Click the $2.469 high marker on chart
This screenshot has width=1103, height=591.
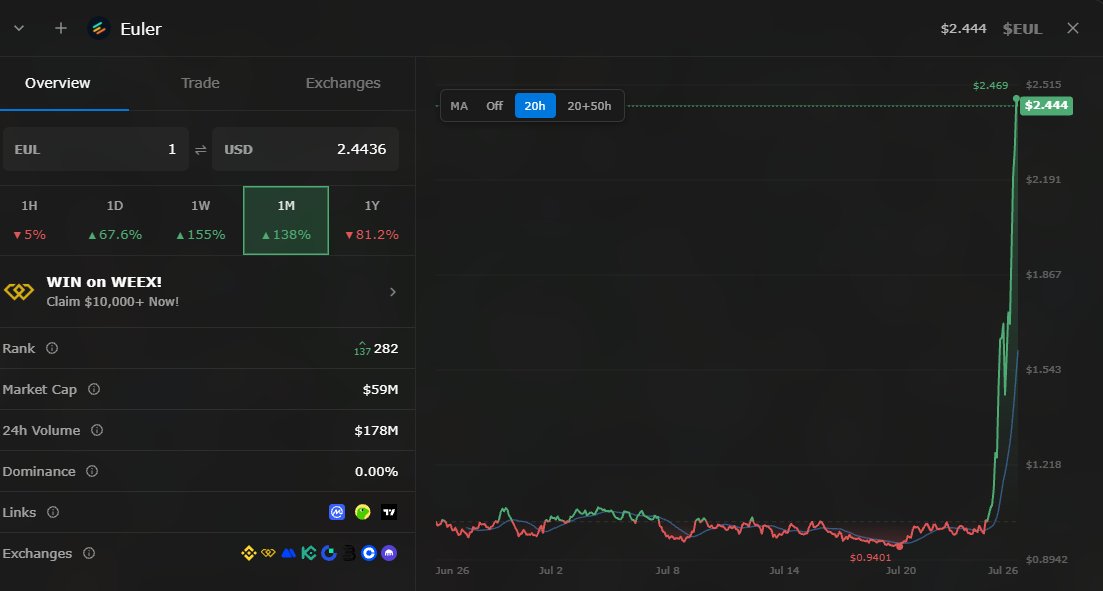[x=990, y=86]
